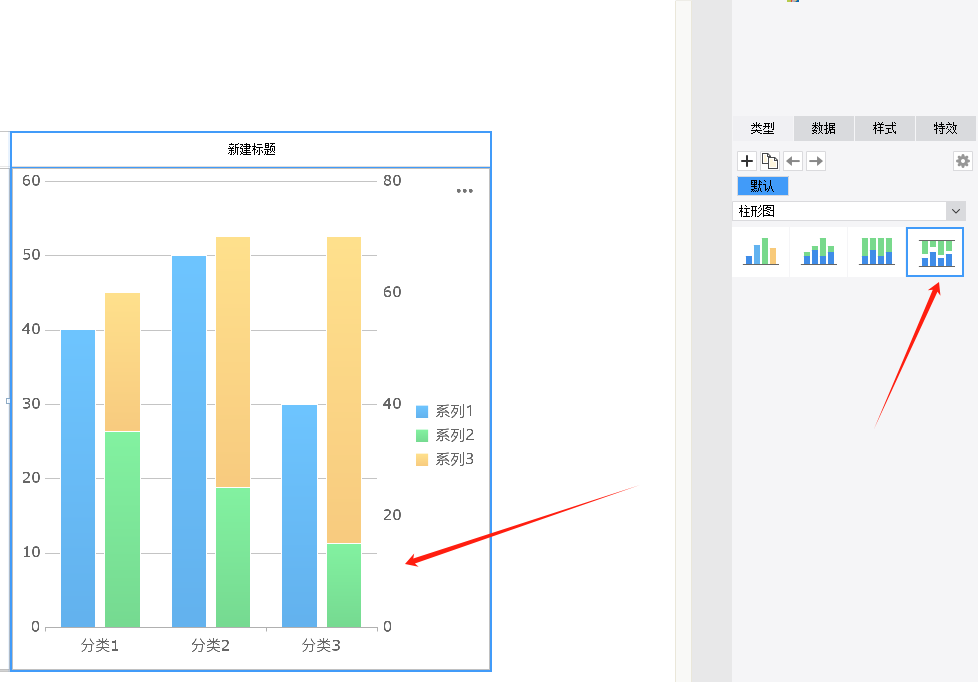Select the percent stacked column chart icon
The height and width of the screenshot is (682, 978).
click(x=876, y=251)
